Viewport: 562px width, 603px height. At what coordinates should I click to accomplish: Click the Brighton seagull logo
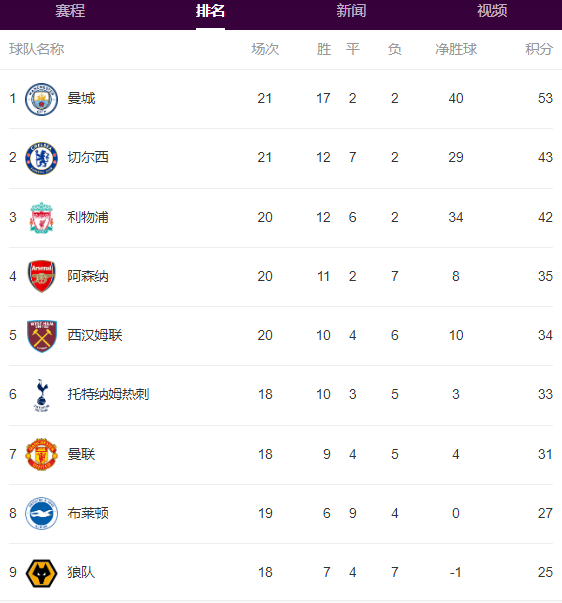[x=42, y=513]
